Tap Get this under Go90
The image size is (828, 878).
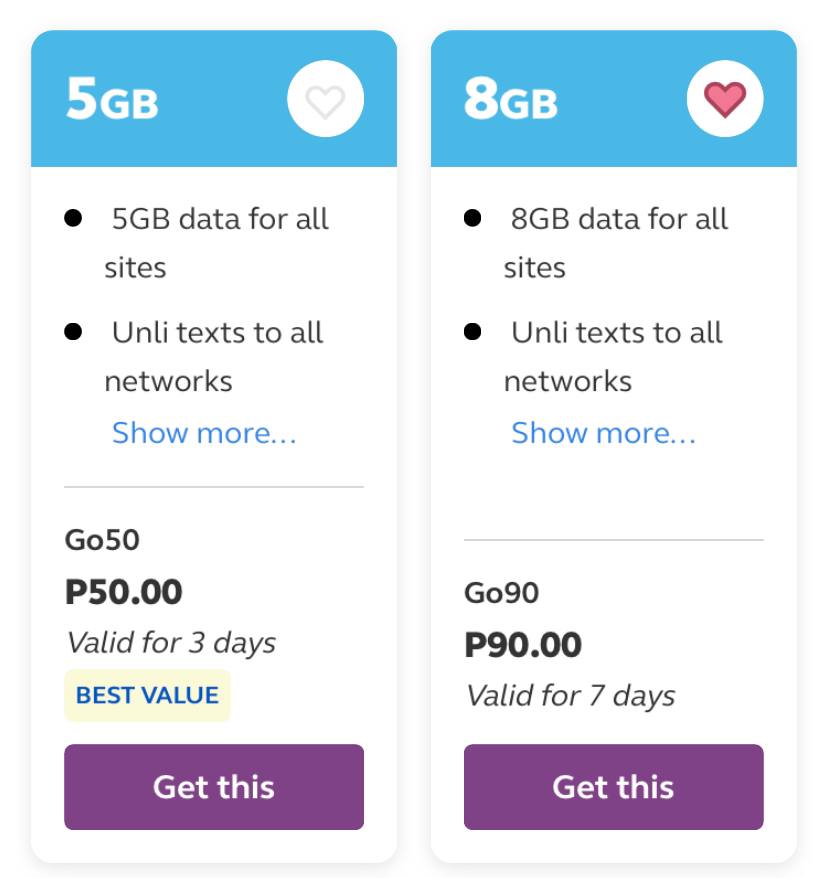(x=614, y=787)
